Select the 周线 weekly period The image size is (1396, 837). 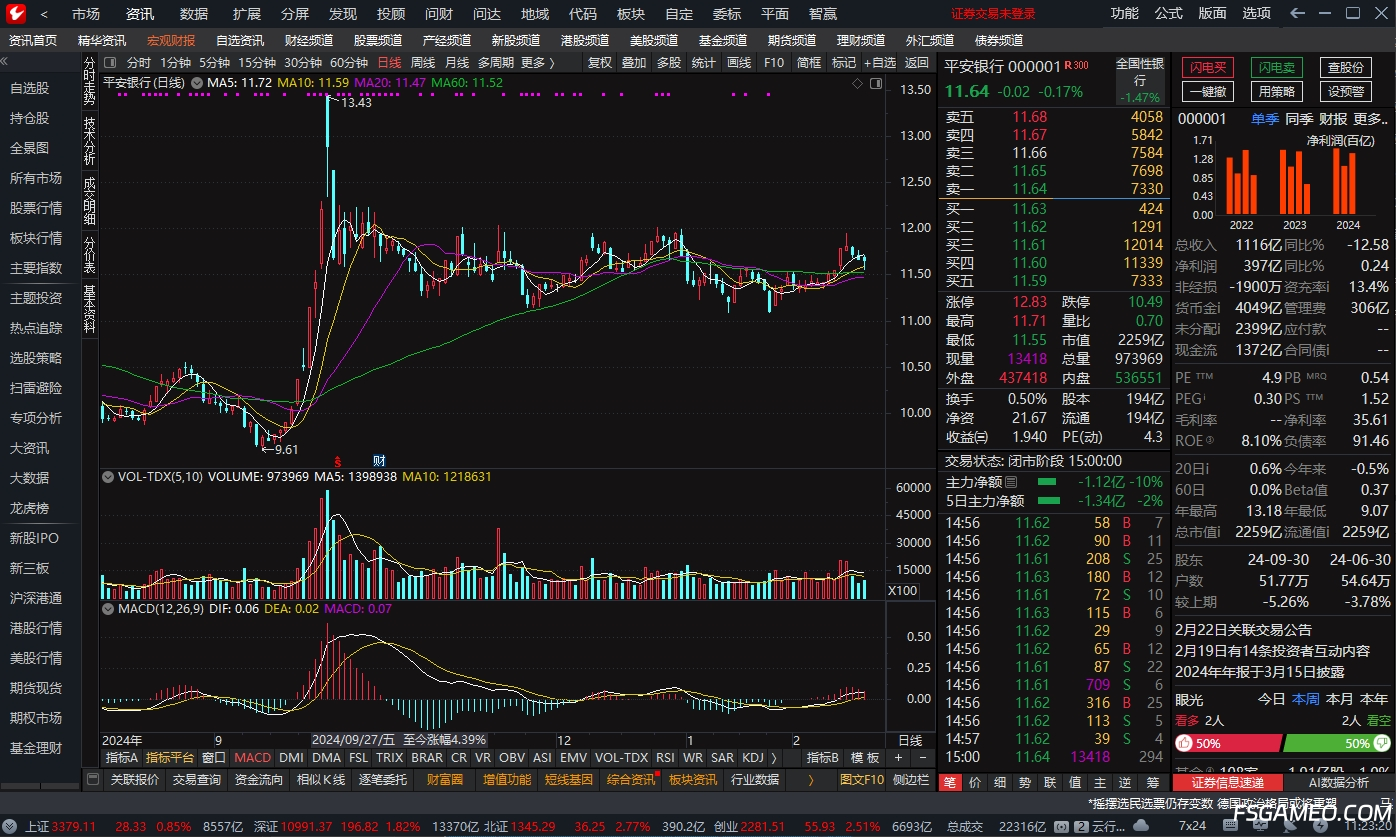(x=423, y=62)
